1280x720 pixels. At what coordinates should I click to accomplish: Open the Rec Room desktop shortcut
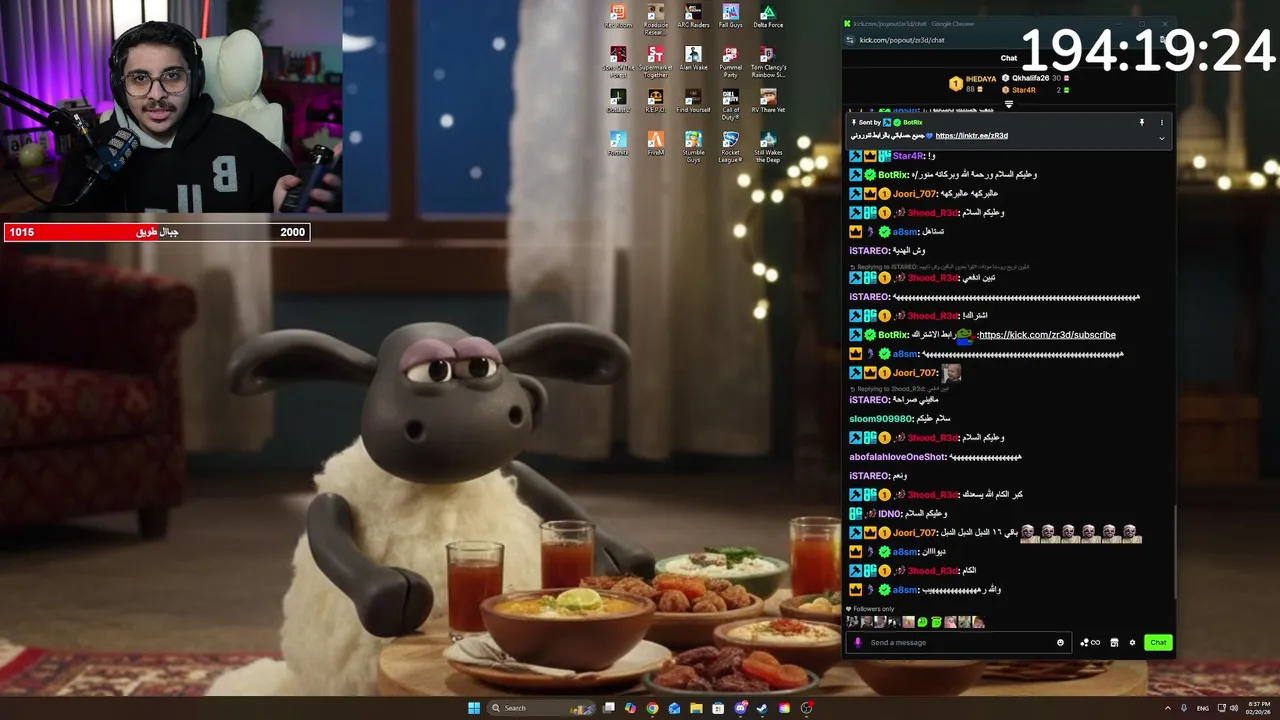pos(618,16)
